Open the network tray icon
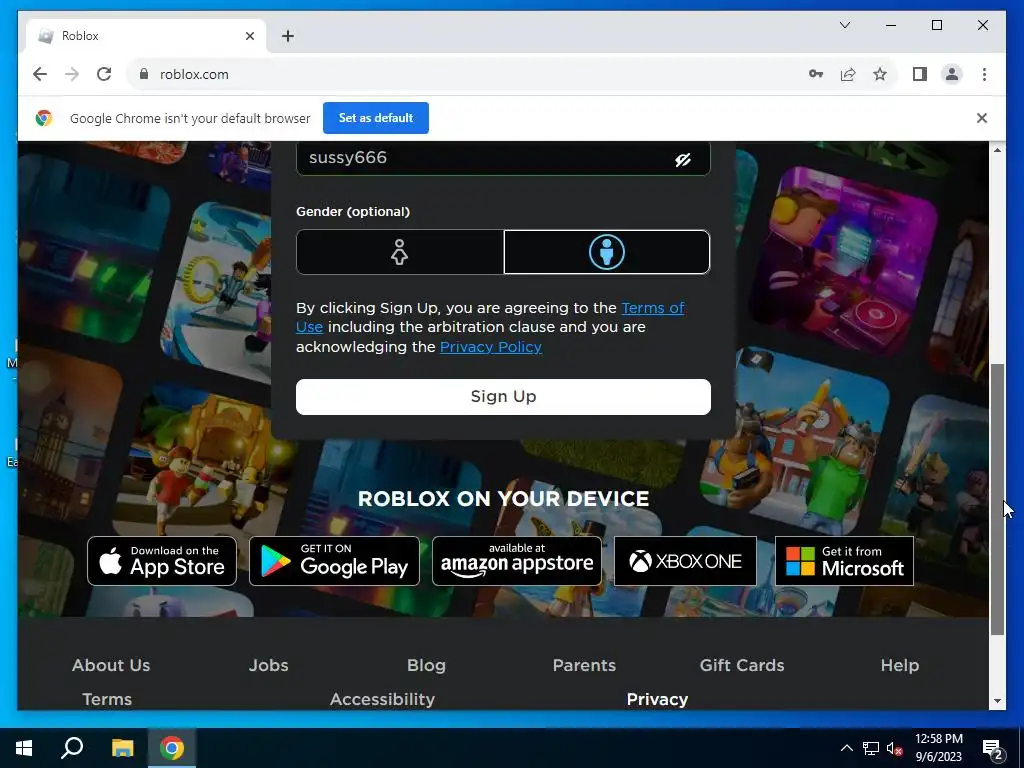Screen dimensions: 1024x768 tap(871, 748)
